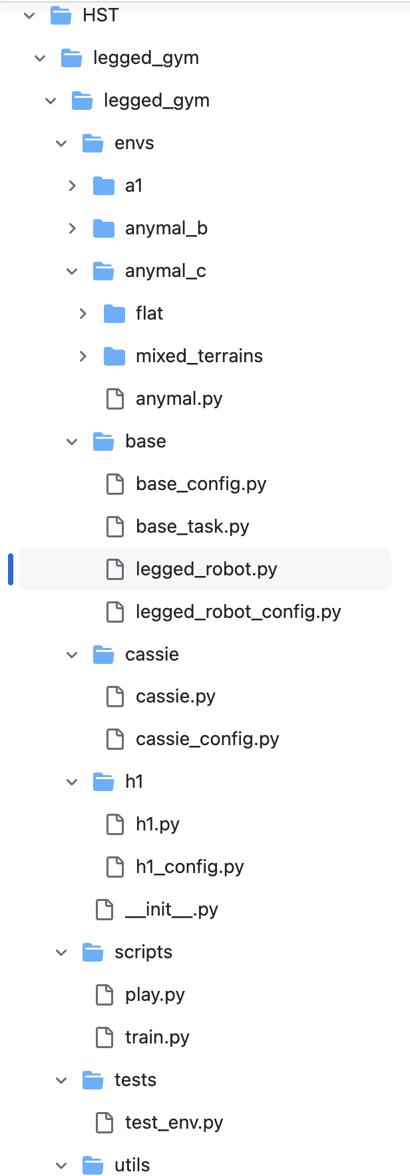The width and height of the screenshot is (410, 1176).
Task: Click the file icon next to legged_robot.py
Action: (114, 569)
